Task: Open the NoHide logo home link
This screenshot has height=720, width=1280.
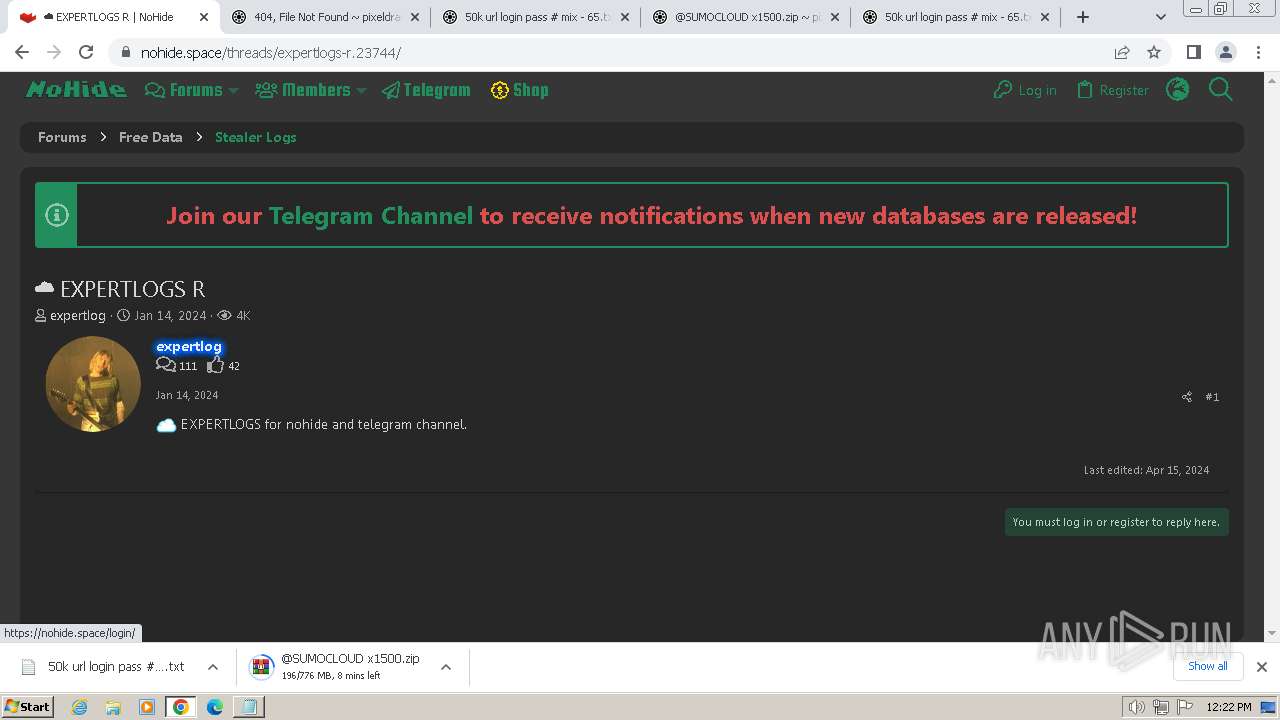Action: [x=76, y=90]
